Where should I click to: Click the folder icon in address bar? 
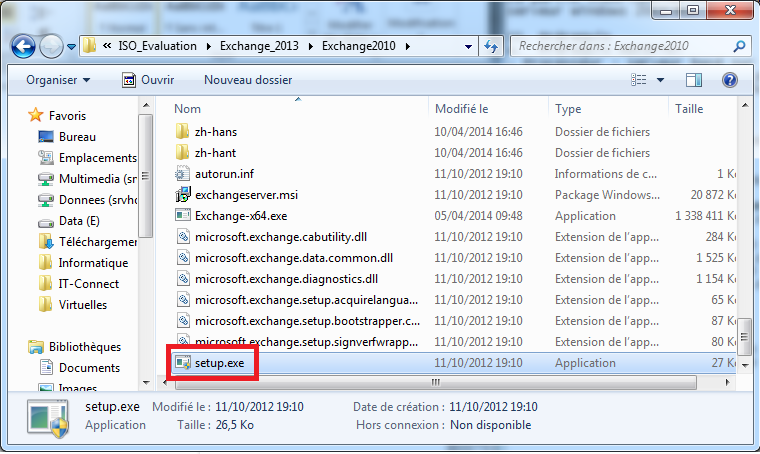[89, 46]
